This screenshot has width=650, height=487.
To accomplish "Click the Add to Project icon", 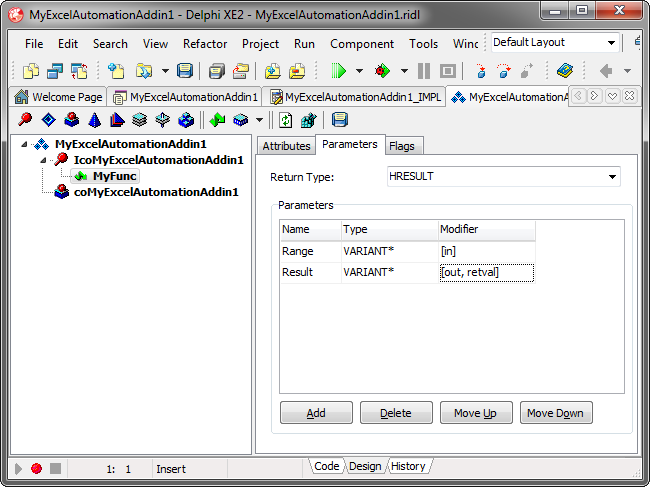I will pyautogui.click(x=273, y=71).
